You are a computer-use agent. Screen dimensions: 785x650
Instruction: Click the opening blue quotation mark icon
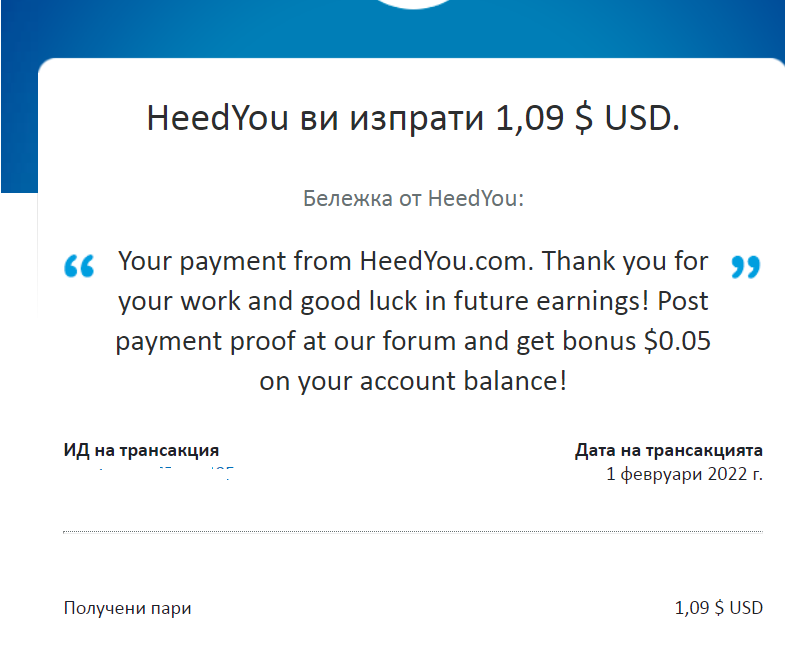click(x=79, y=266)
